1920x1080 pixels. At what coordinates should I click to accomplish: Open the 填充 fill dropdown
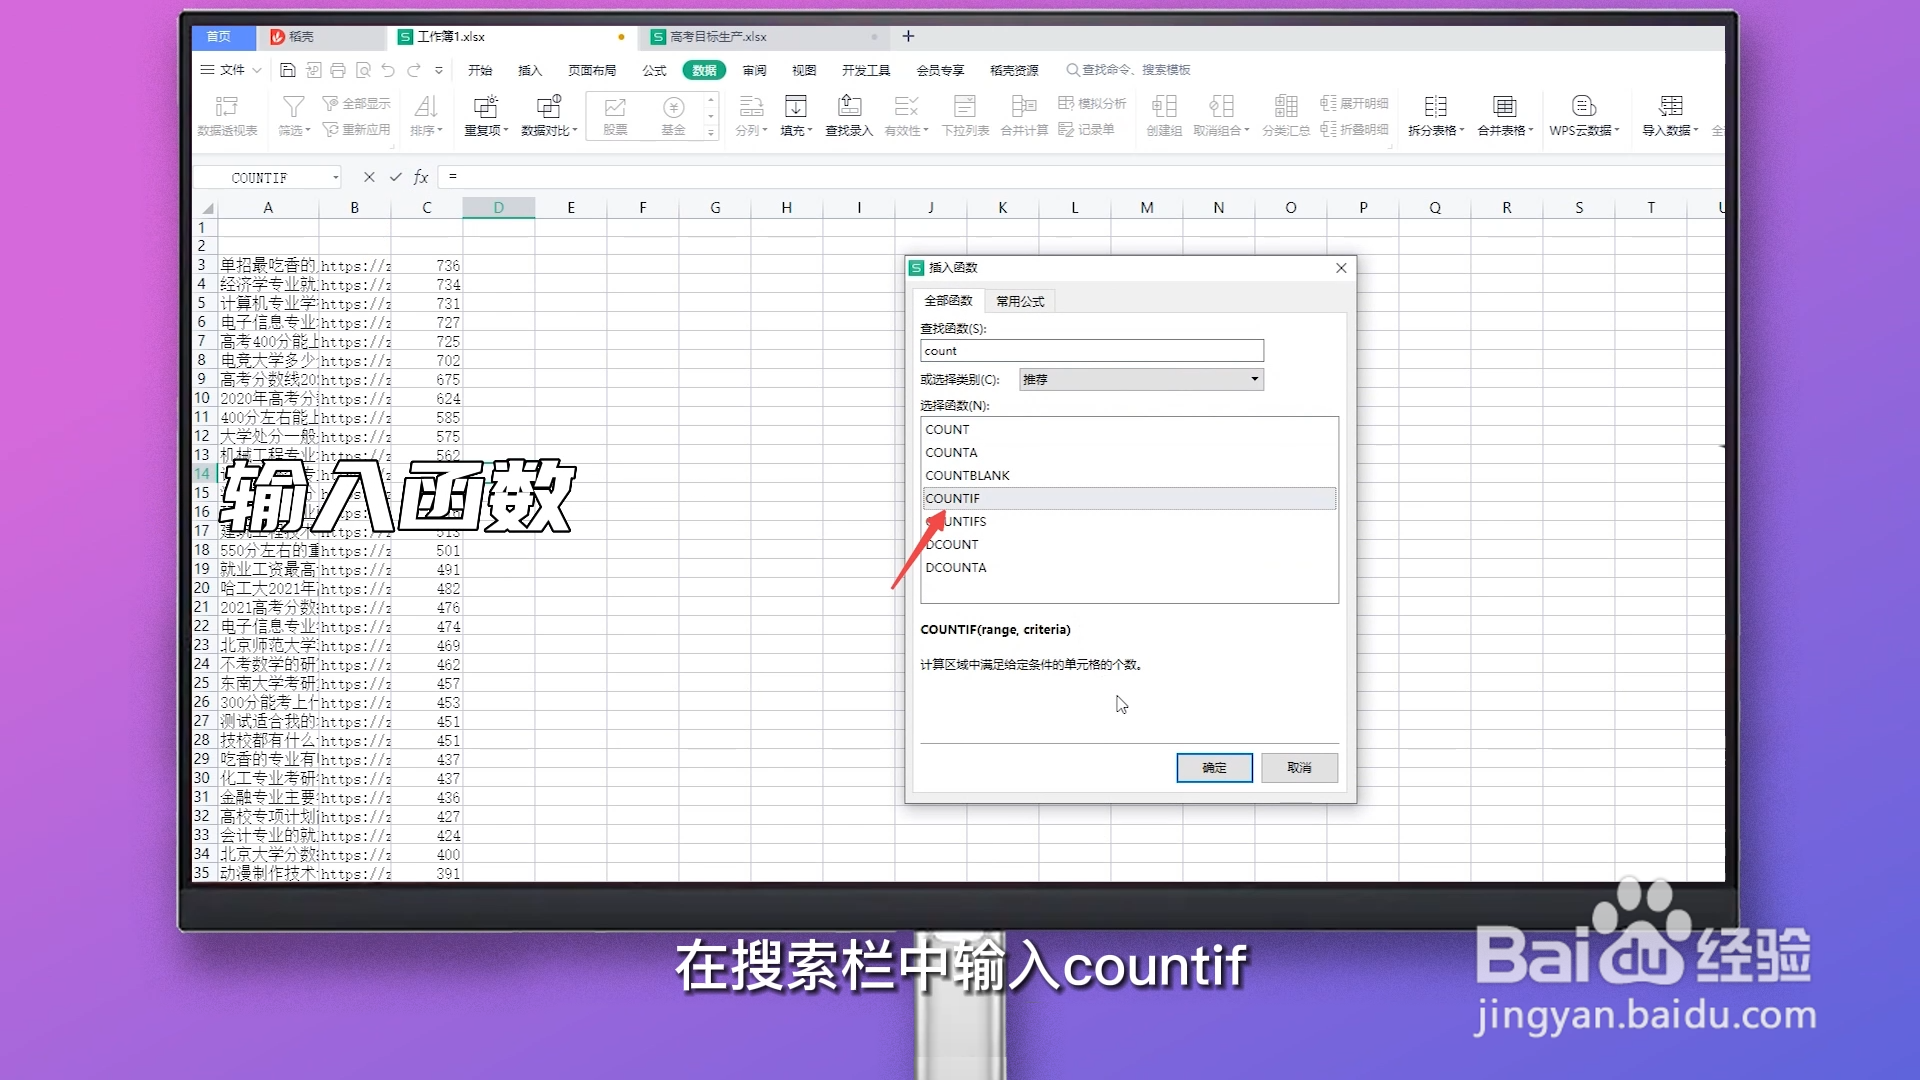795,115
